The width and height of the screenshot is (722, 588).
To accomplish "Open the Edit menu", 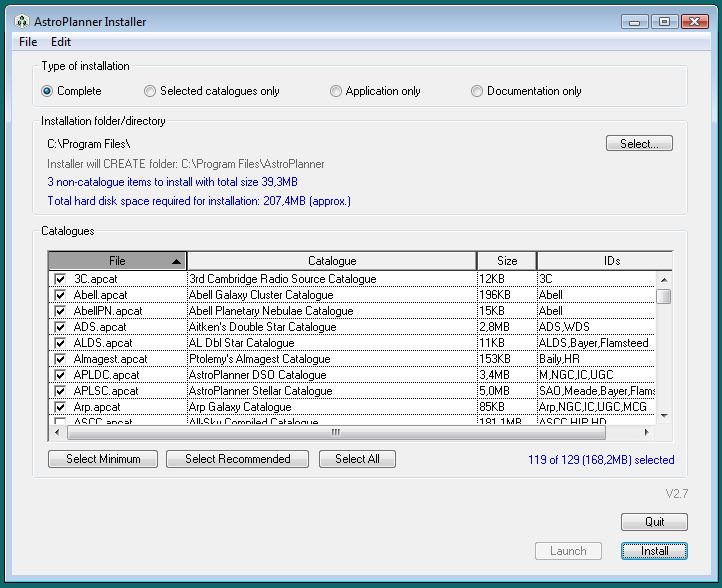I will coord(61,42).
